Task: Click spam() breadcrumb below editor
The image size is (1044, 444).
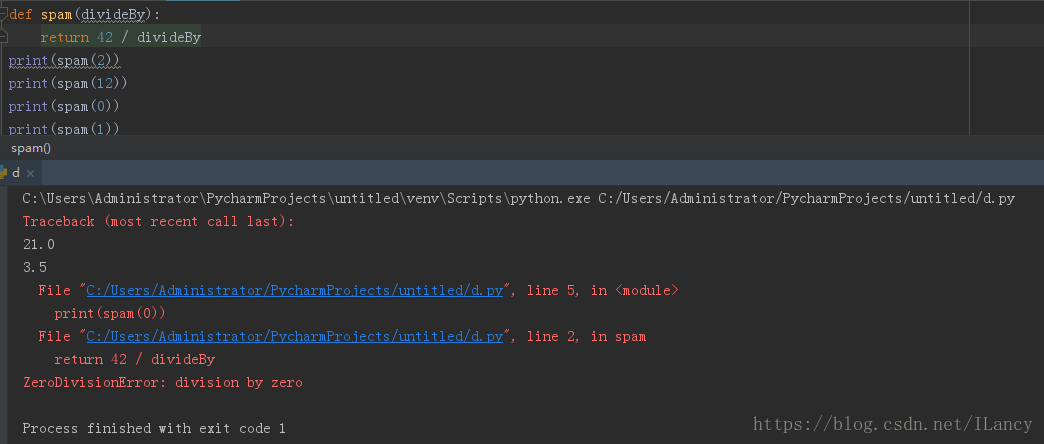Action: tap(31, 148)
